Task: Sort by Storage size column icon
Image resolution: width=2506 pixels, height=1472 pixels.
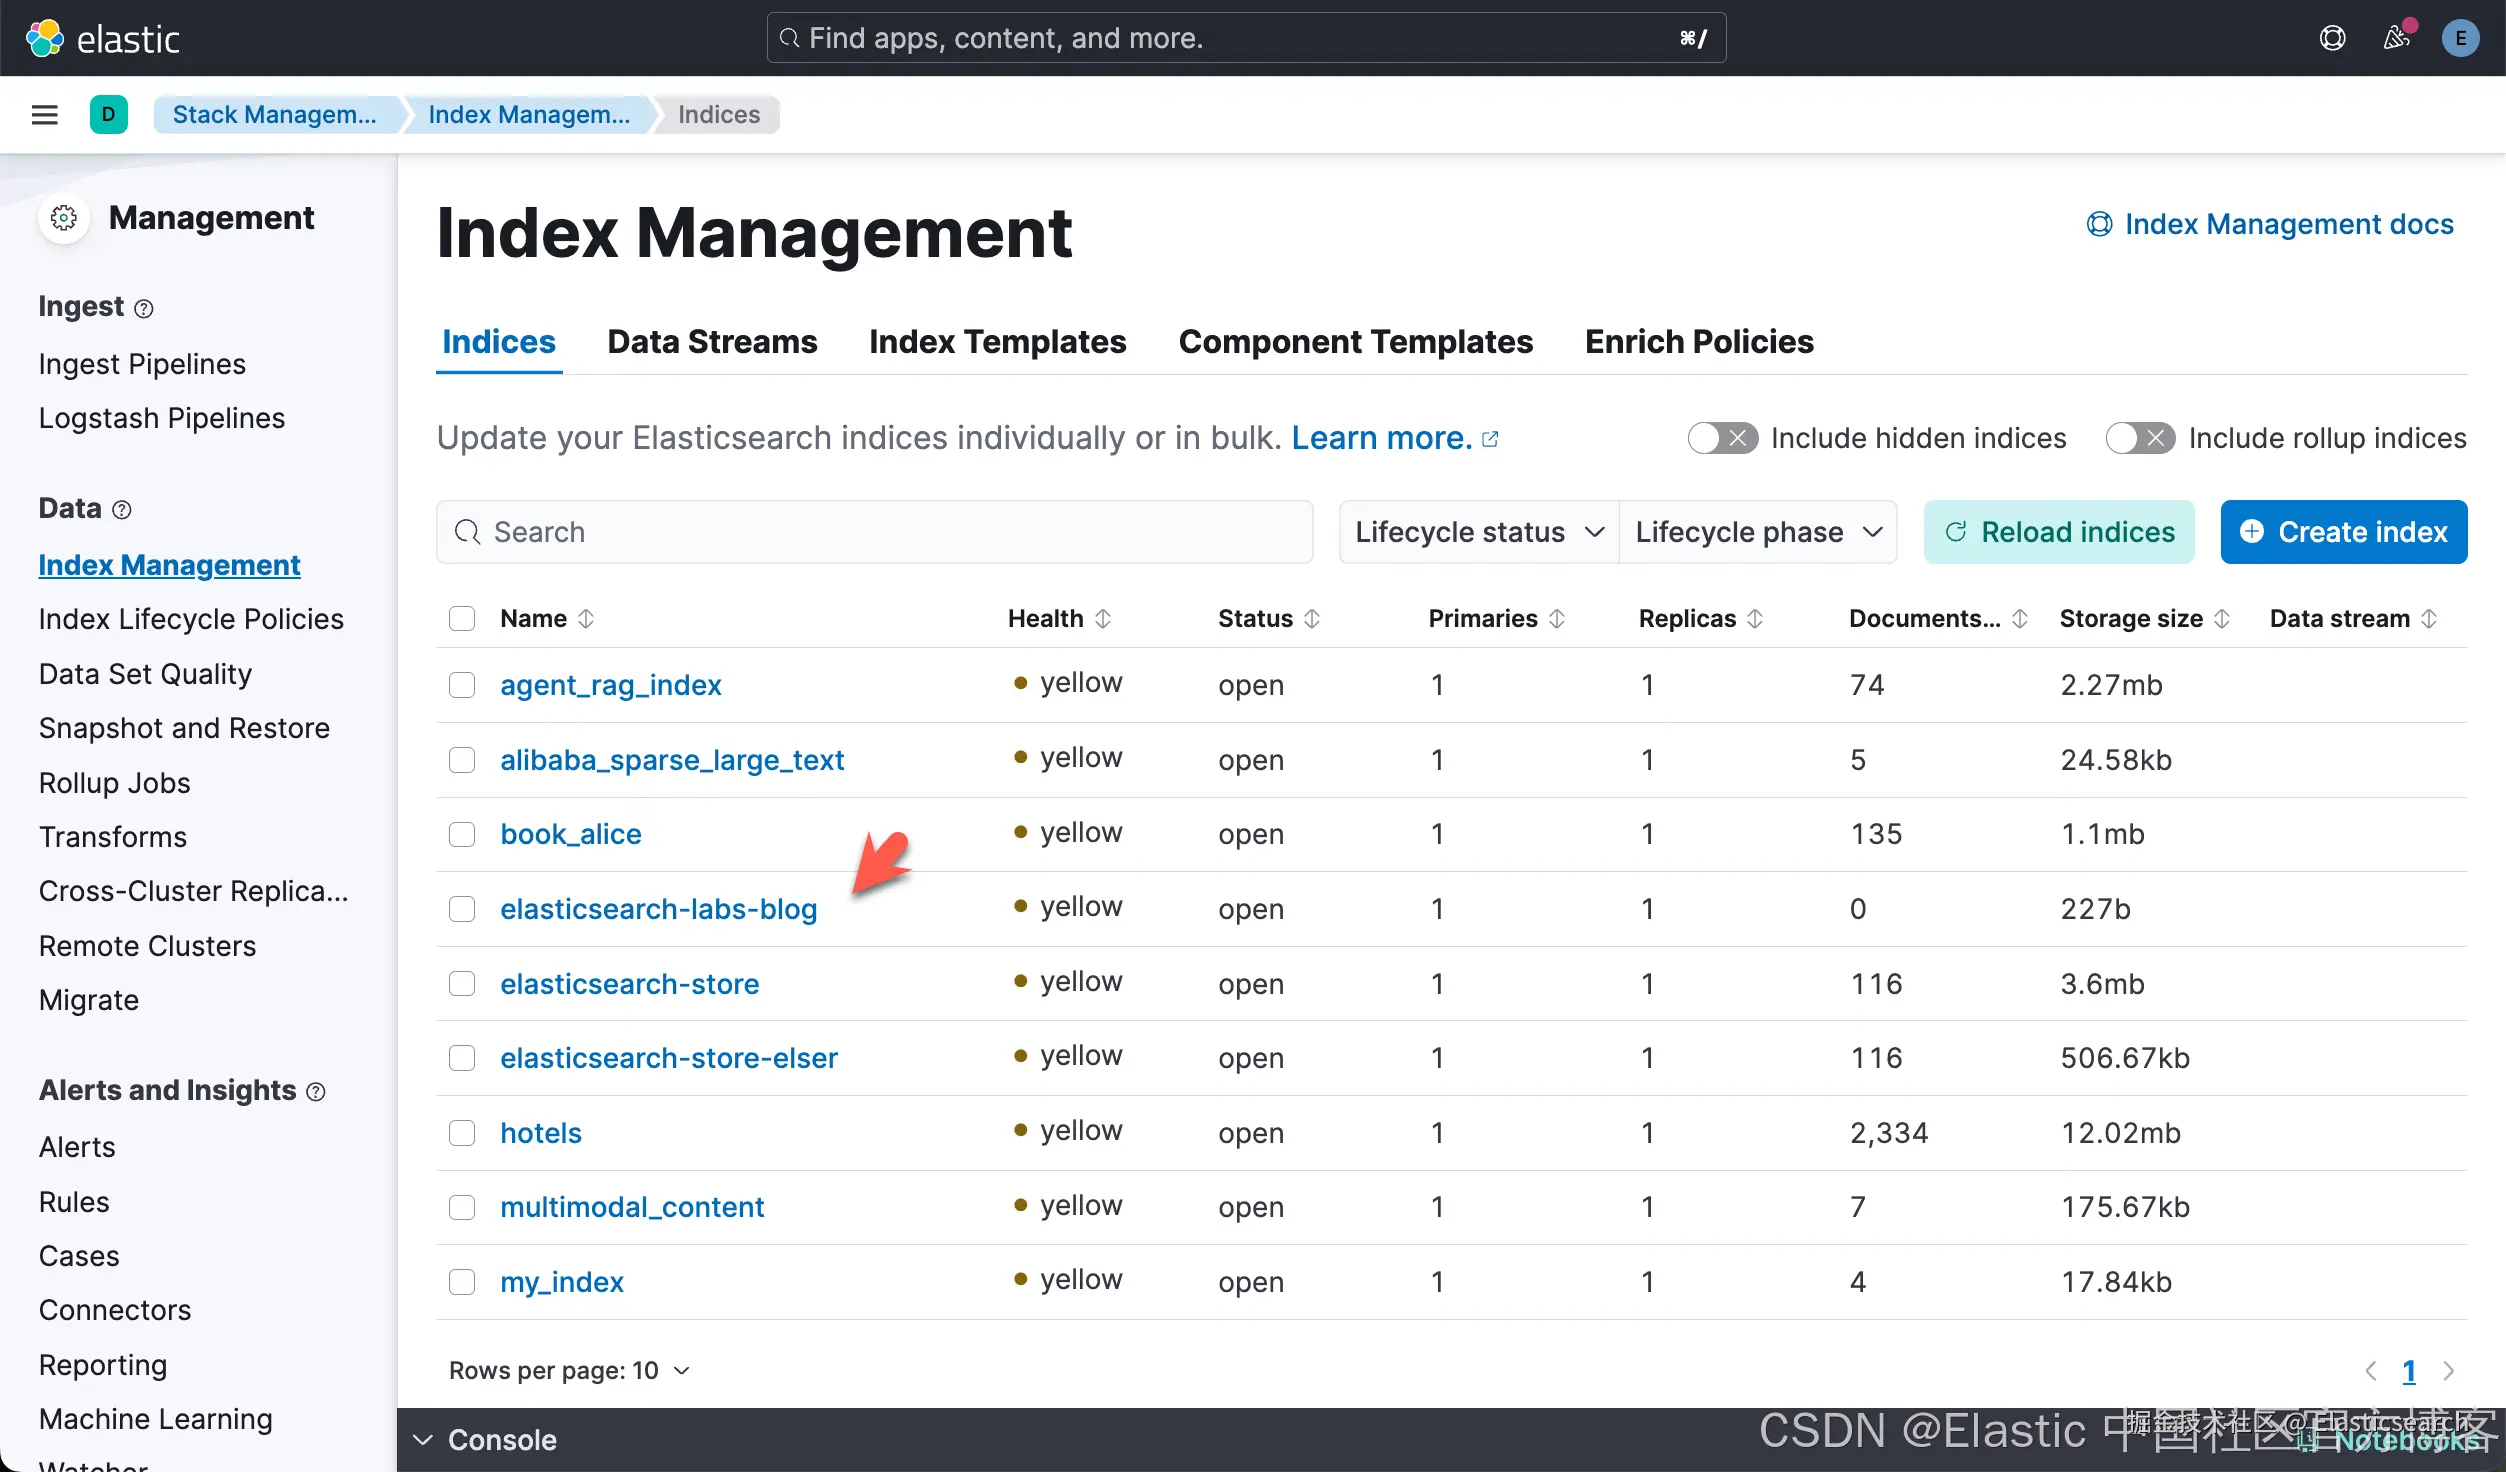Action: 2222,619
